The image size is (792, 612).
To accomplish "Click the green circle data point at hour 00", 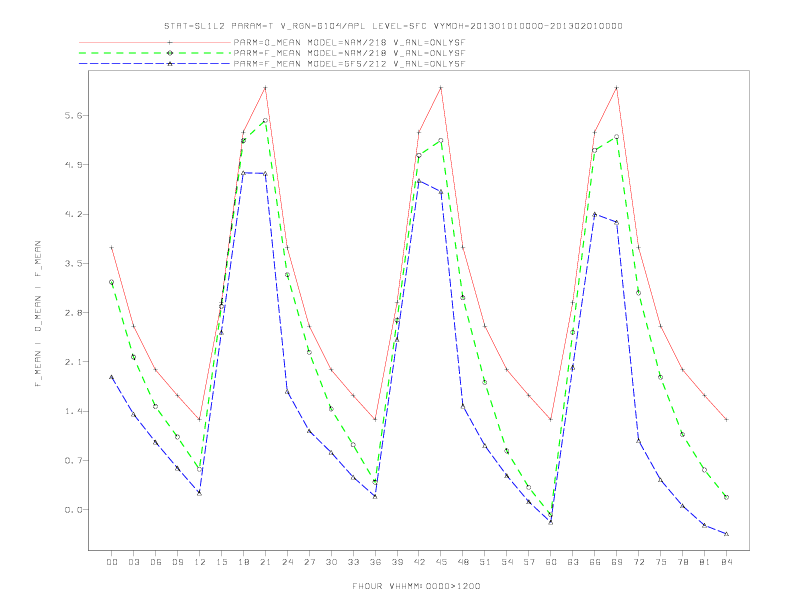I will [x=112, y=282].
